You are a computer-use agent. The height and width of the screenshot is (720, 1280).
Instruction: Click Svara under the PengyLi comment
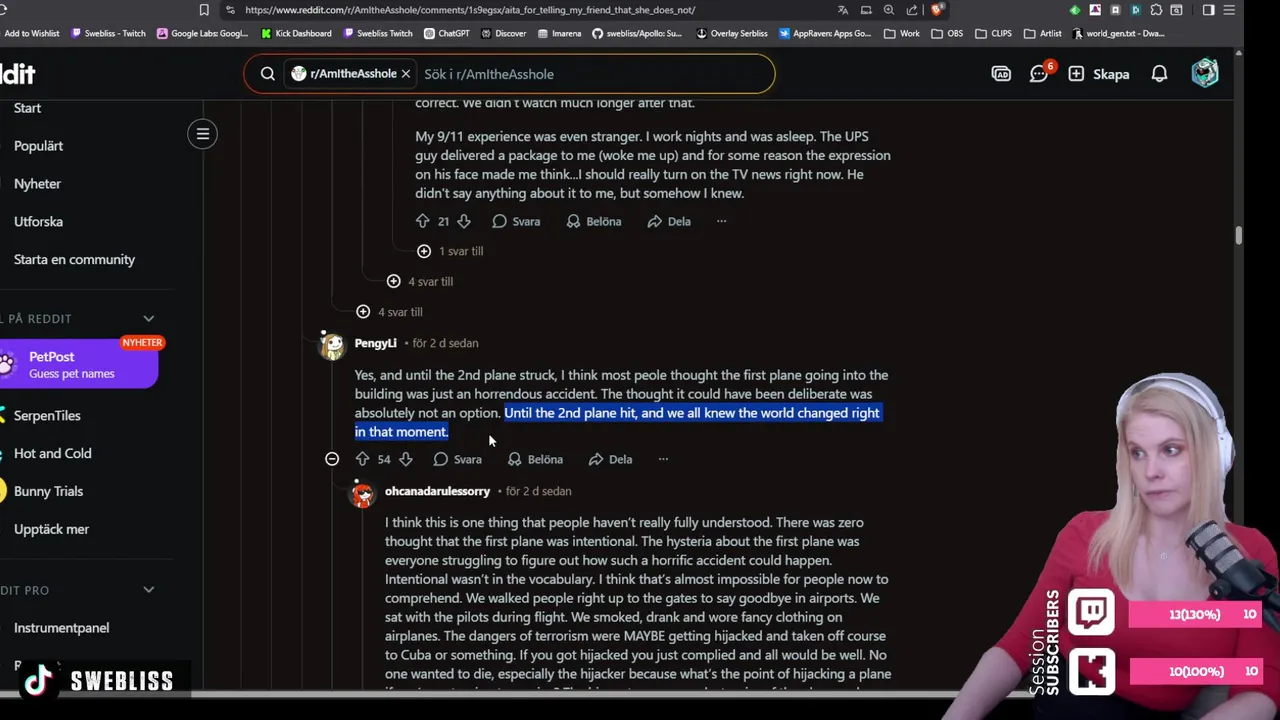pyautogui.click(x=458, y=459)
